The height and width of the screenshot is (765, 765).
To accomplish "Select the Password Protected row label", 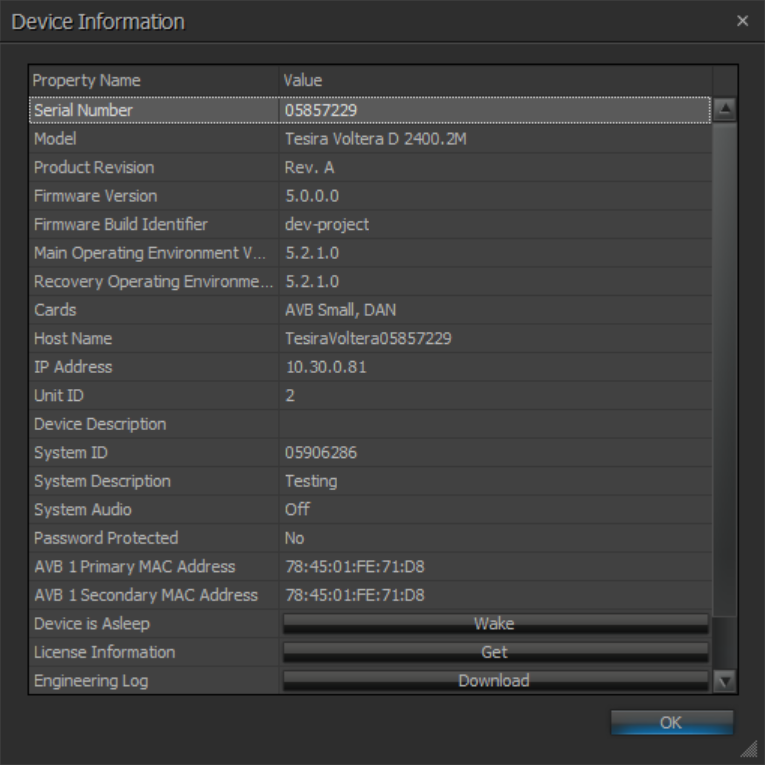I will pyautogui.click(x=106, y=539).
